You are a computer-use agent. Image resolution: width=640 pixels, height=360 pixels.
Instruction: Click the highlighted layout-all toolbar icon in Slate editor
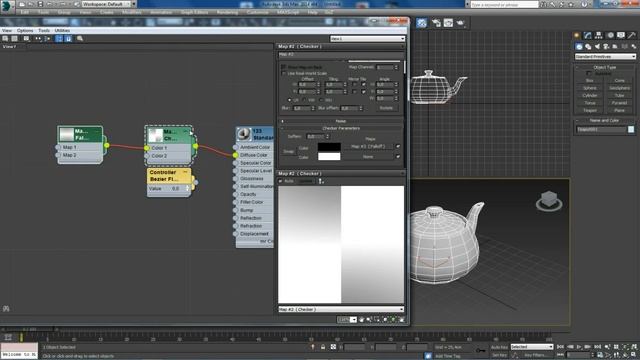59,38
